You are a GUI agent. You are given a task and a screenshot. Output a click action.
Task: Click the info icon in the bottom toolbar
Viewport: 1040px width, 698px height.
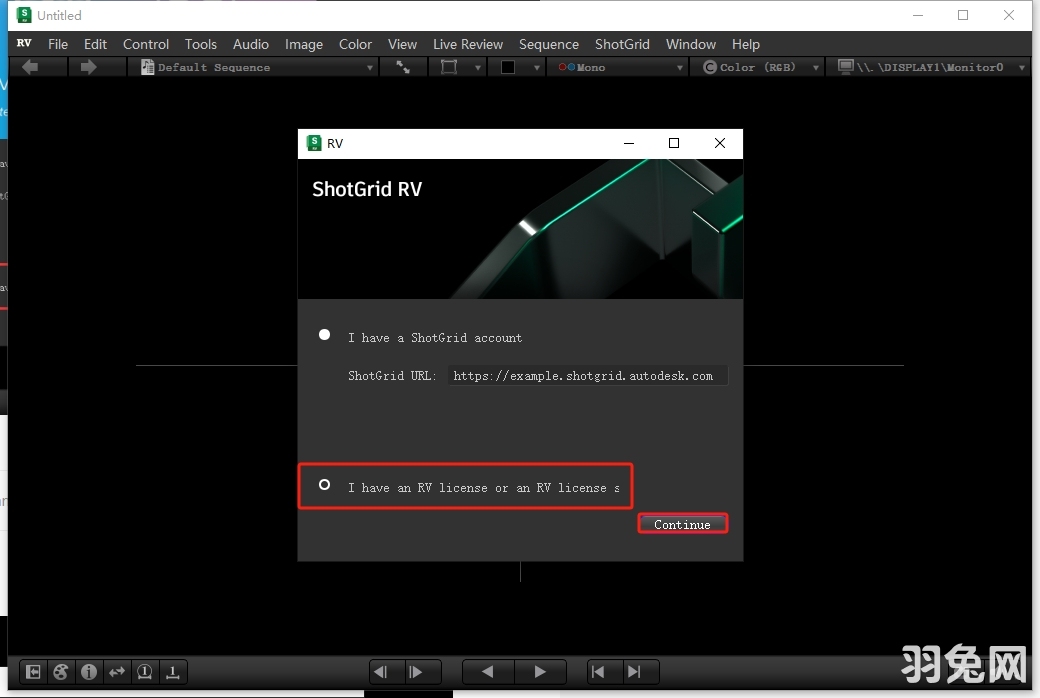coord(88,672)
